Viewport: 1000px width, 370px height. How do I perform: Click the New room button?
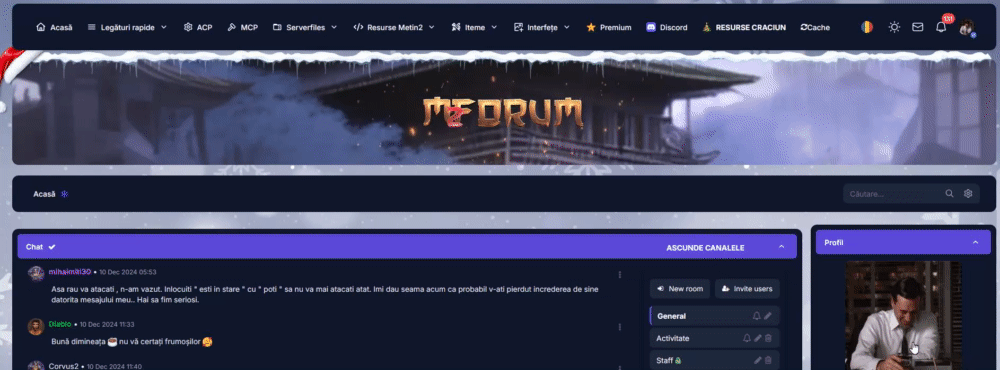tap(680, 289)
